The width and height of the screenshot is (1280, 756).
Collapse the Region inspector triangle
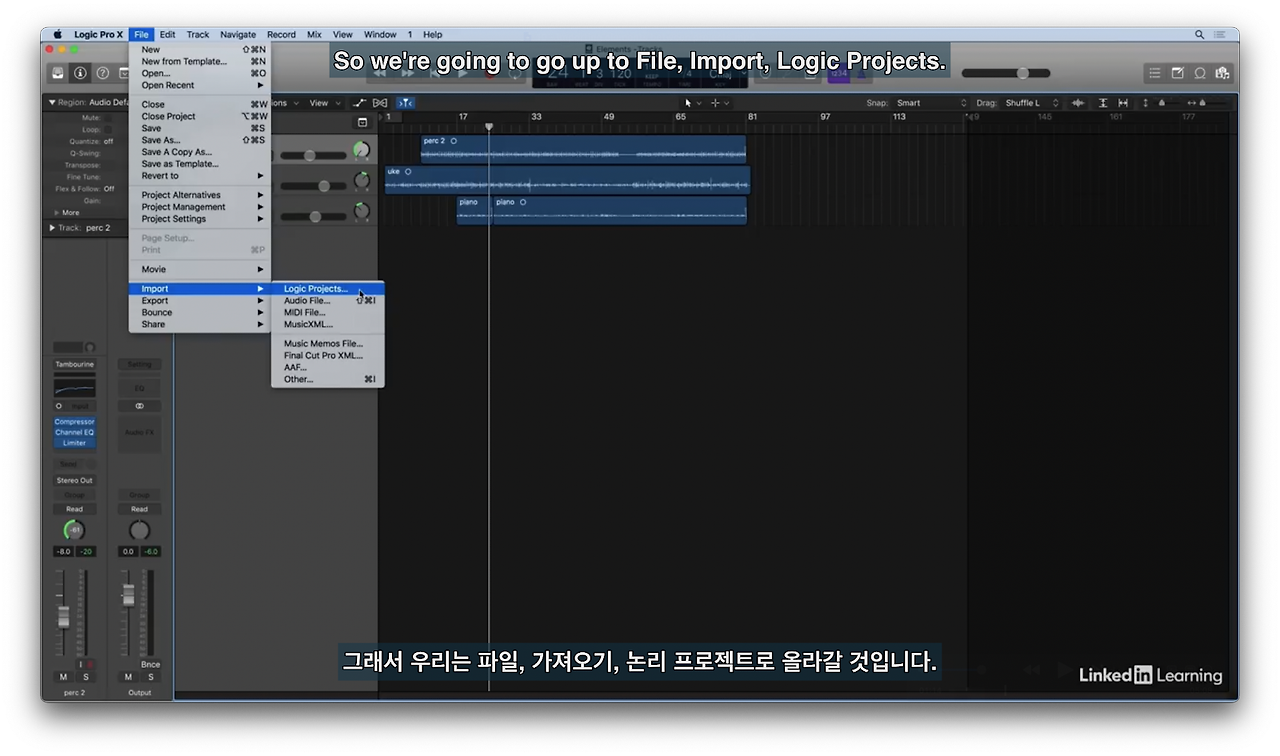click(x=52, y=103)
